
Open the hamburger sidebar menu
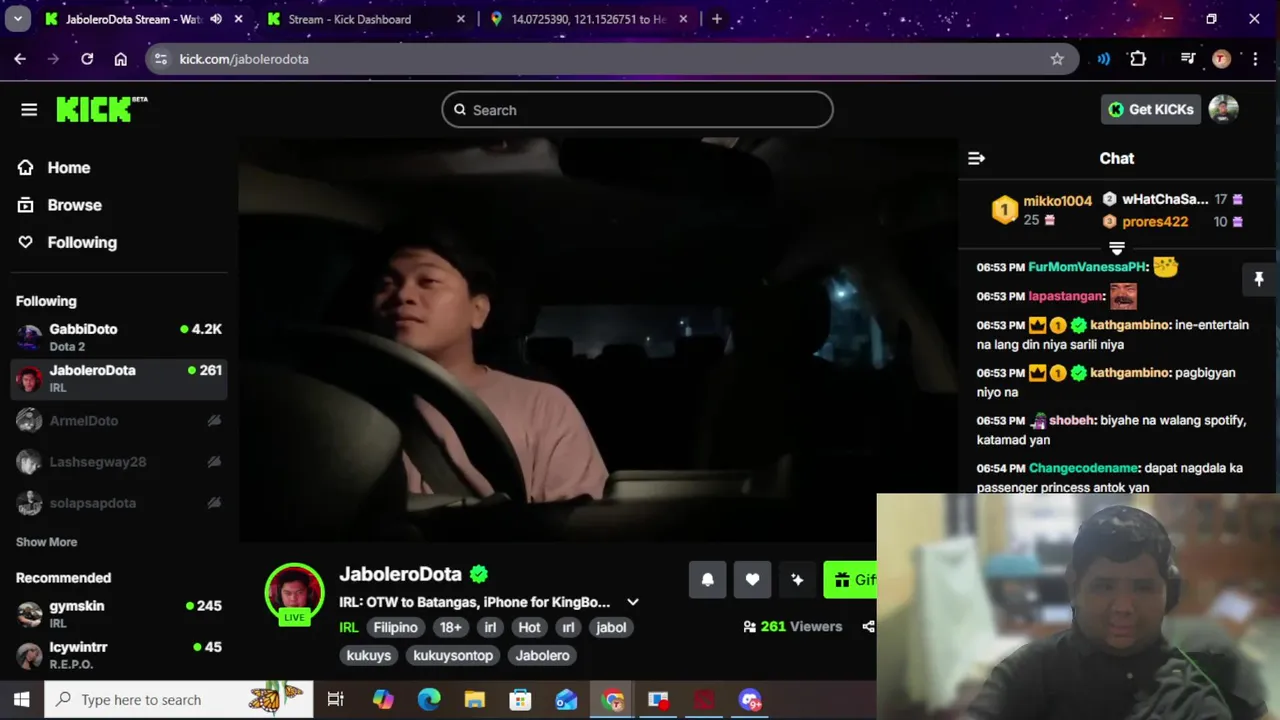point(29,110)
